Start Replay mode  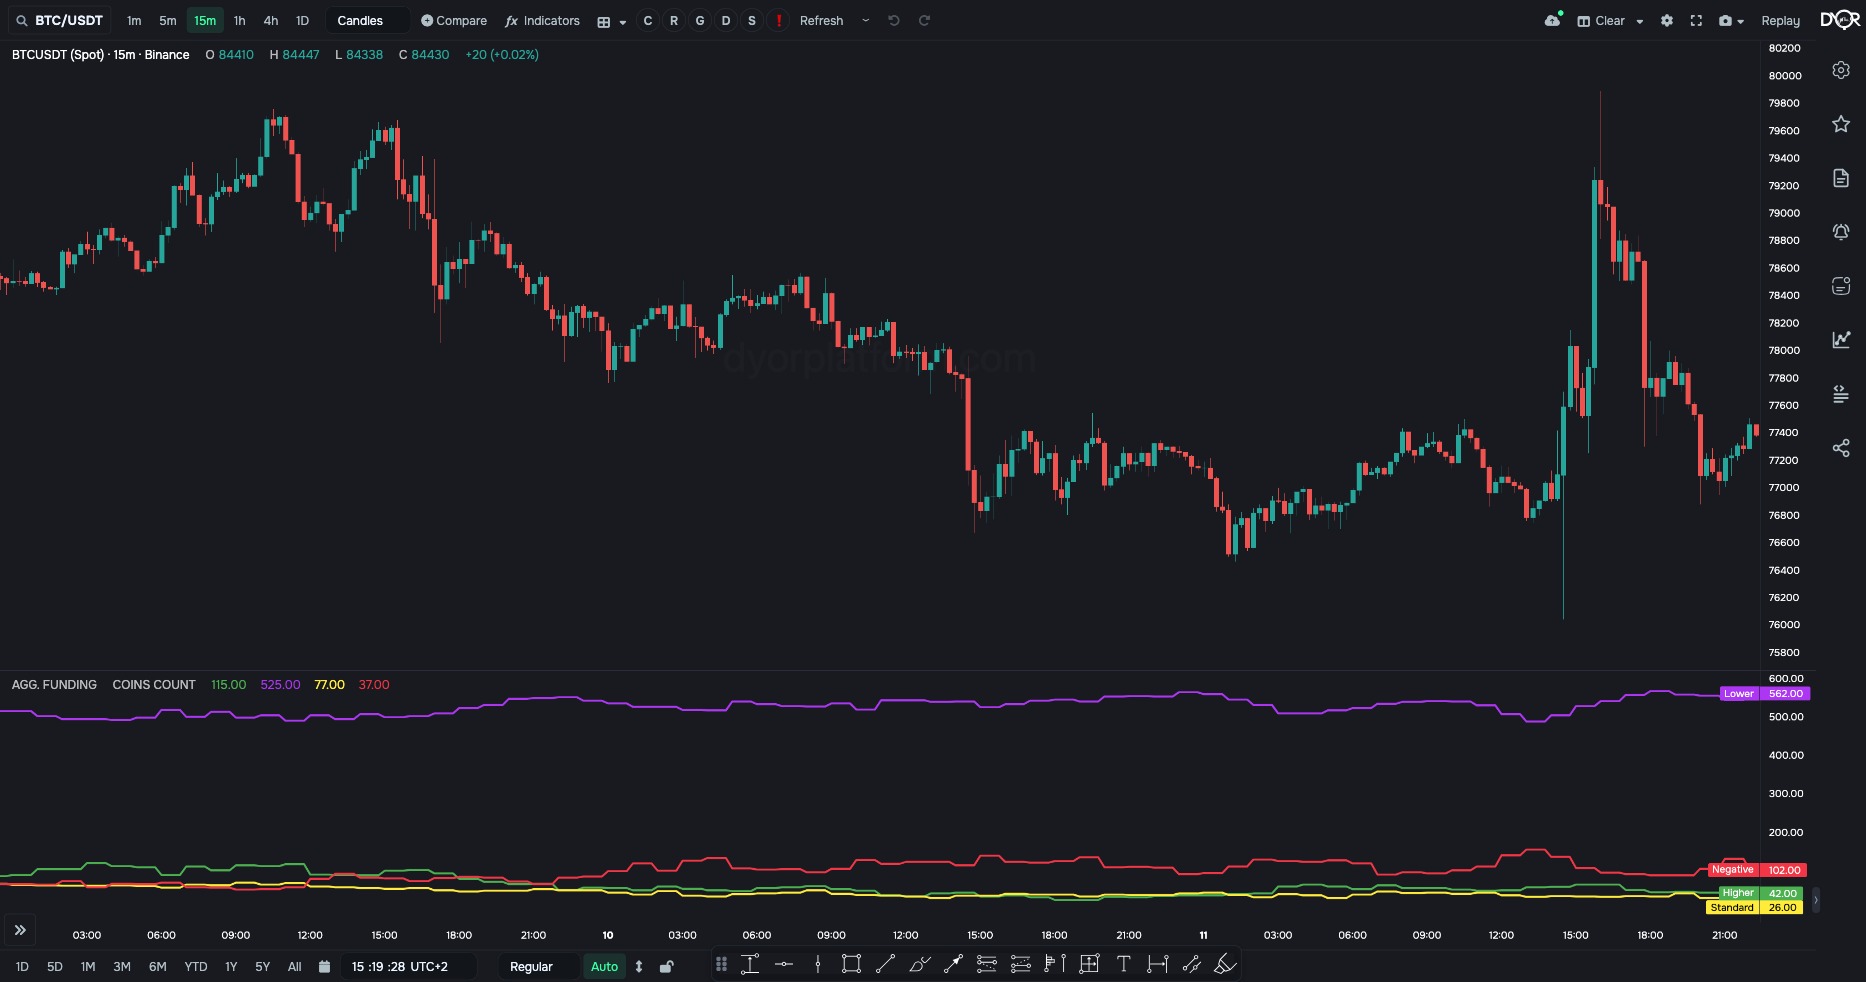pyautogui.click(x=1780, y=20)
